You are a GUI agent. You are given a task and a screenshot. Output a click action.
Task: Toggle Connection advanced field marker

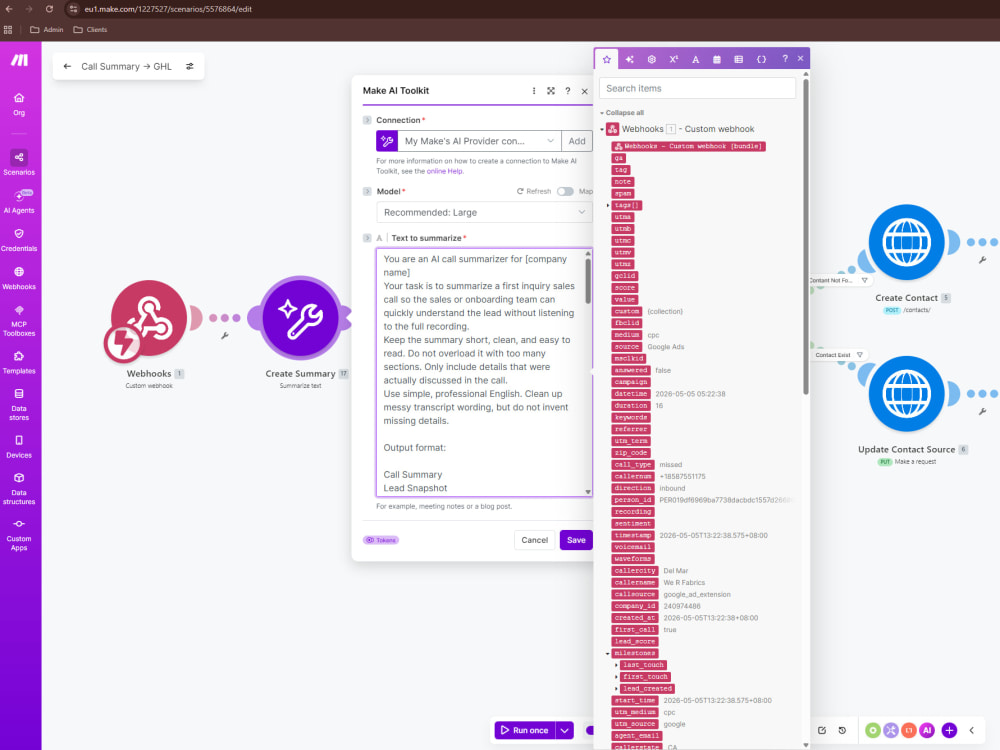tap(367, 120)
